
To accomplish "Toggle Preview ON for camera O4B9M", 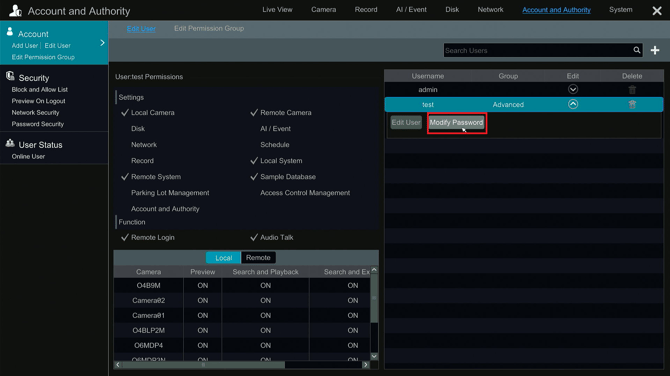I will point(203,285).
